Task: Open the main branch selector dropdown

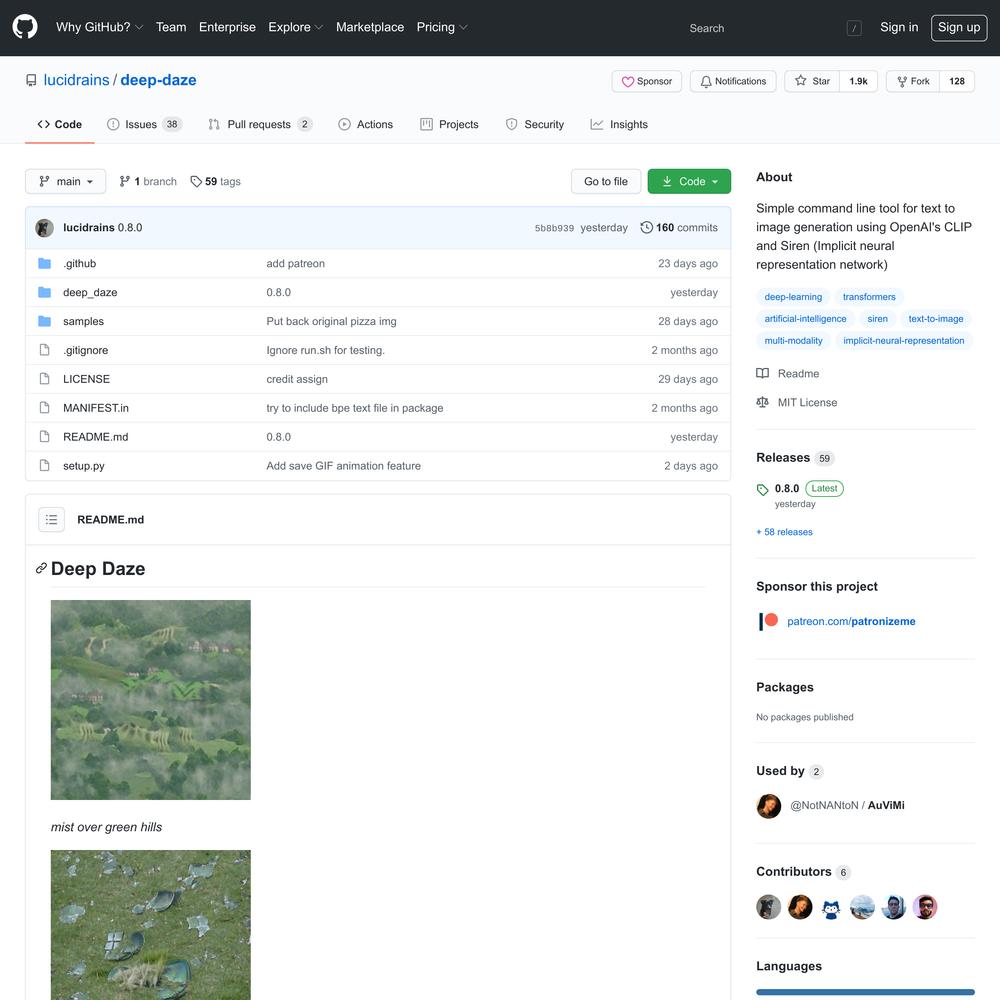Action: [65, 181]
